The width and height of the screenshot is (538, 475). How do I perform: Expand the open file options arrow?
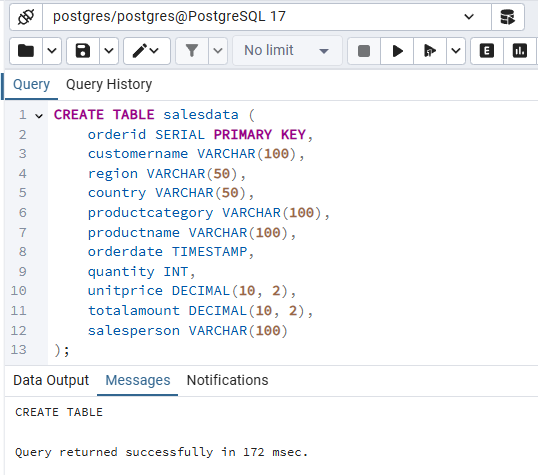click(x=52, y=51)
